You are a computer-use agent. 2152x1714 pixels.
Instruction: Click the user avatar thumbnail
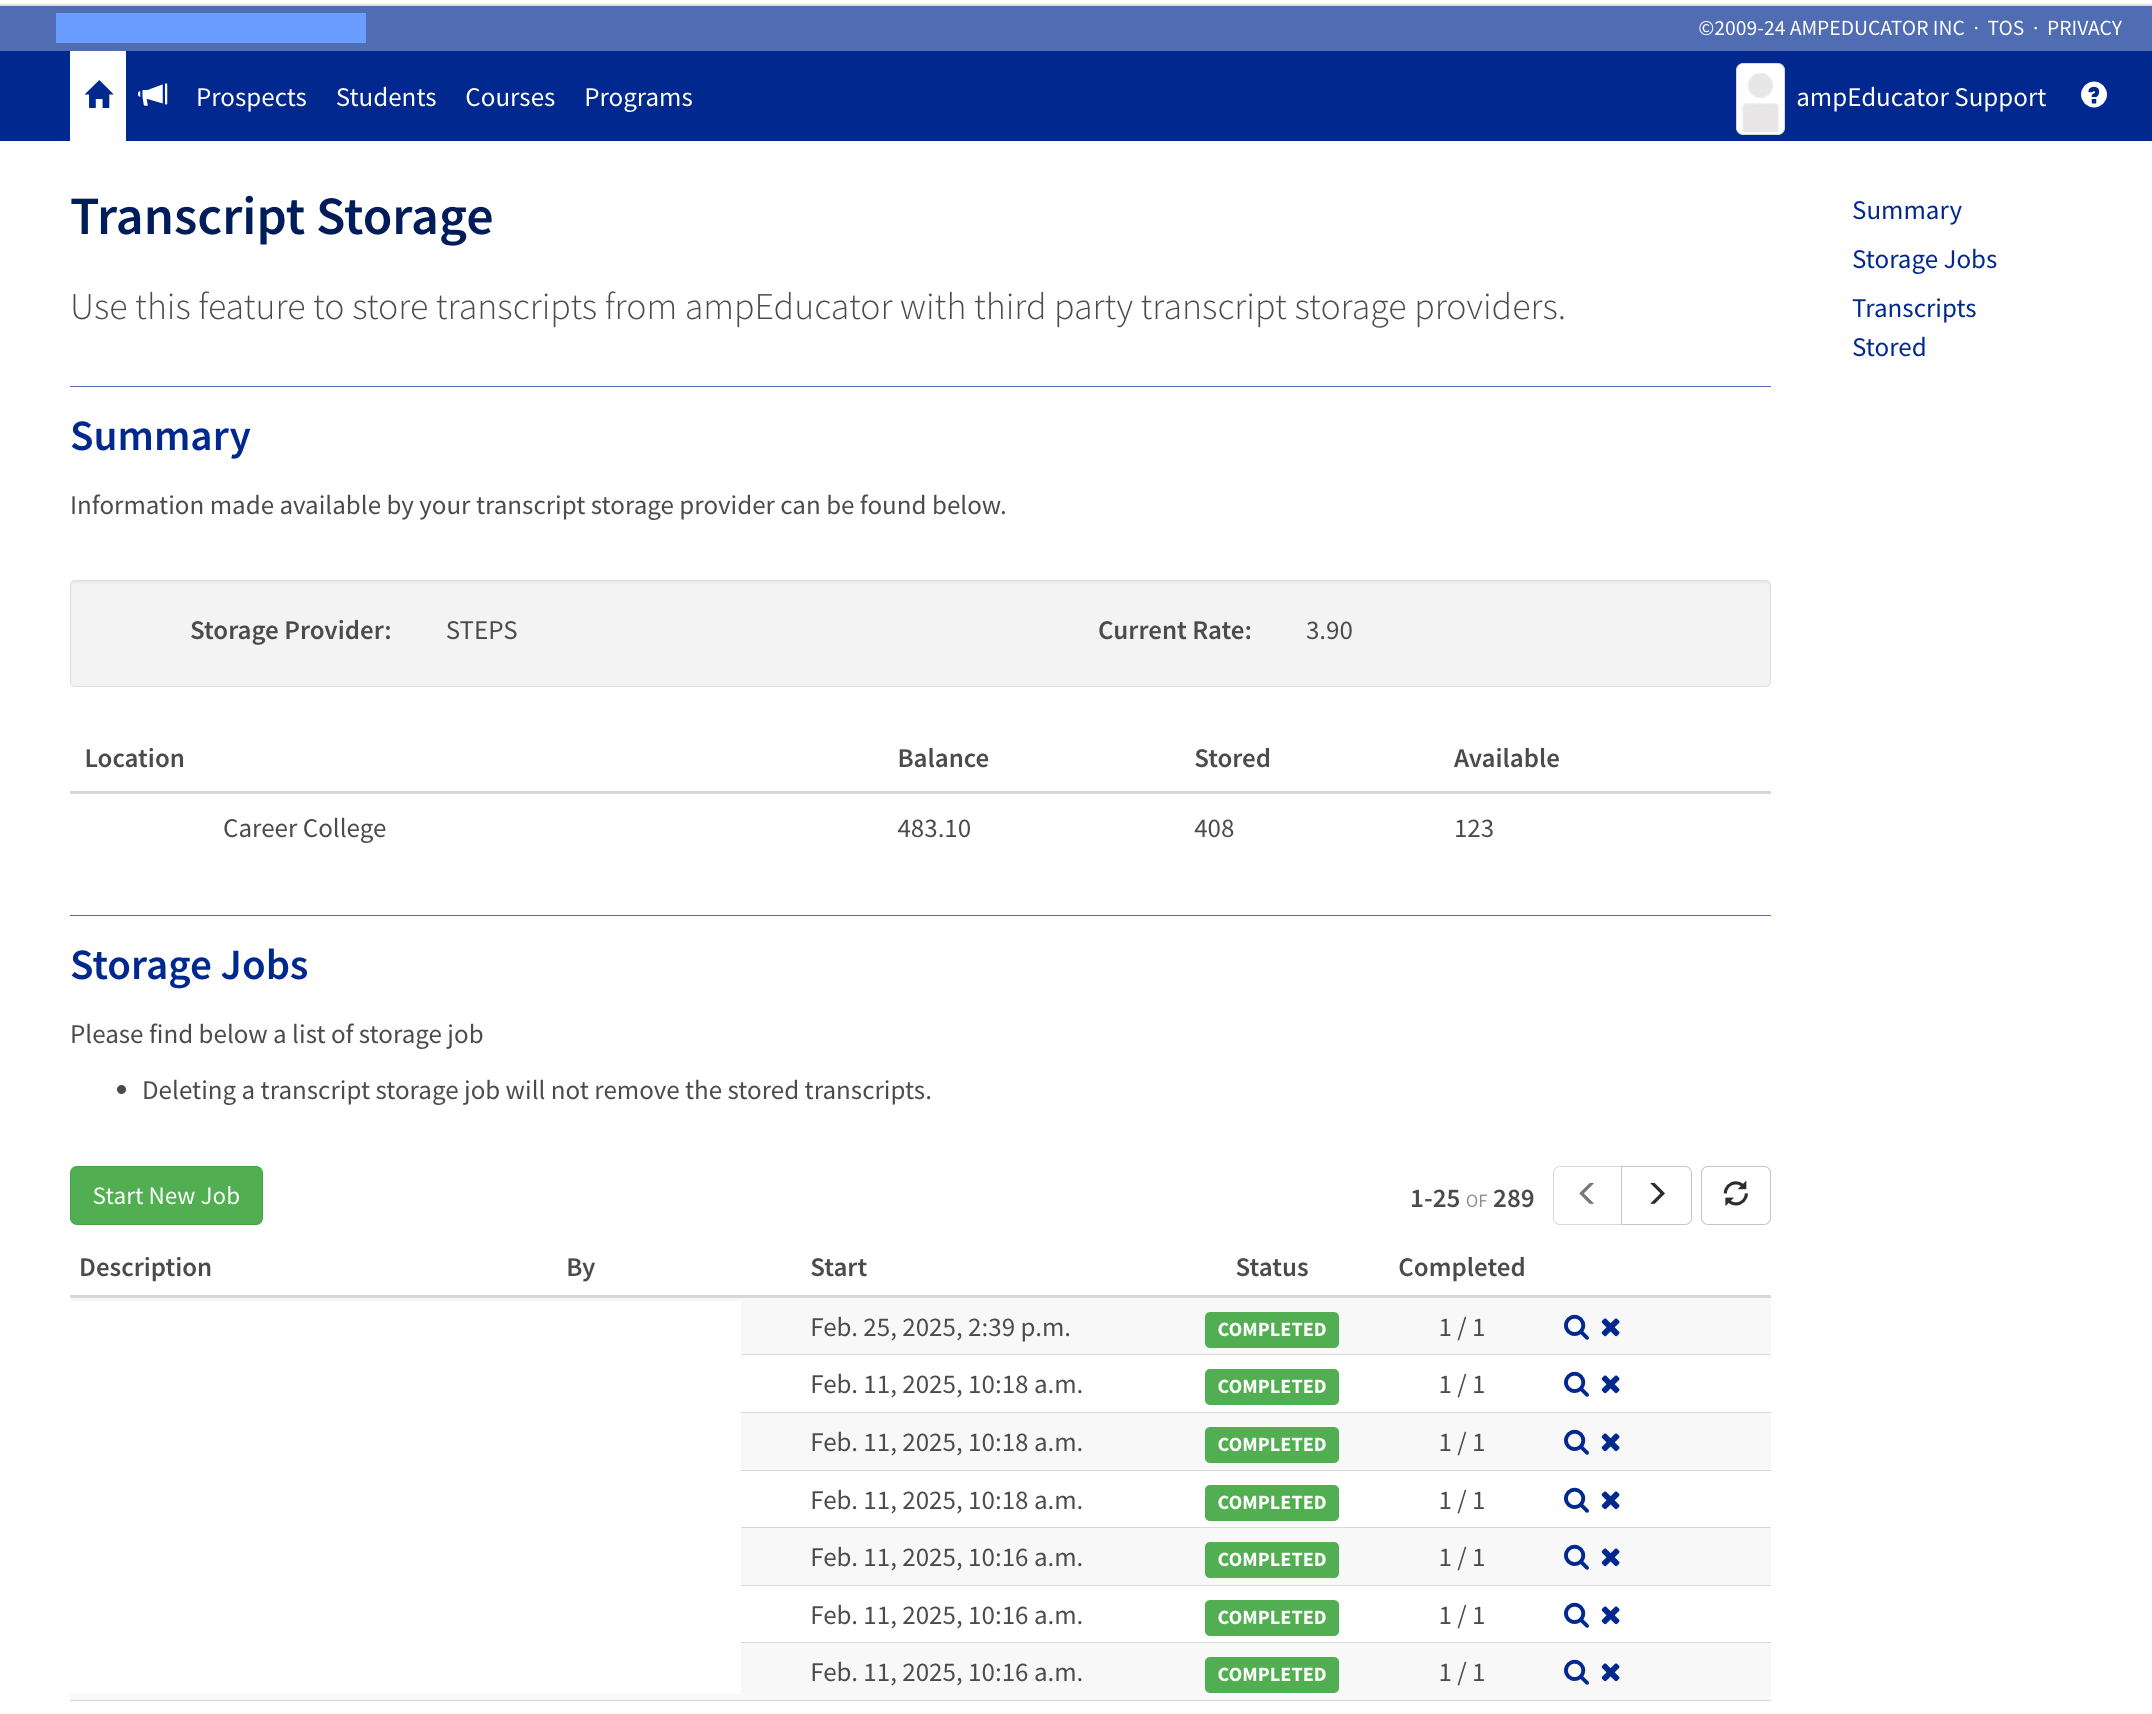[1759, 98]
